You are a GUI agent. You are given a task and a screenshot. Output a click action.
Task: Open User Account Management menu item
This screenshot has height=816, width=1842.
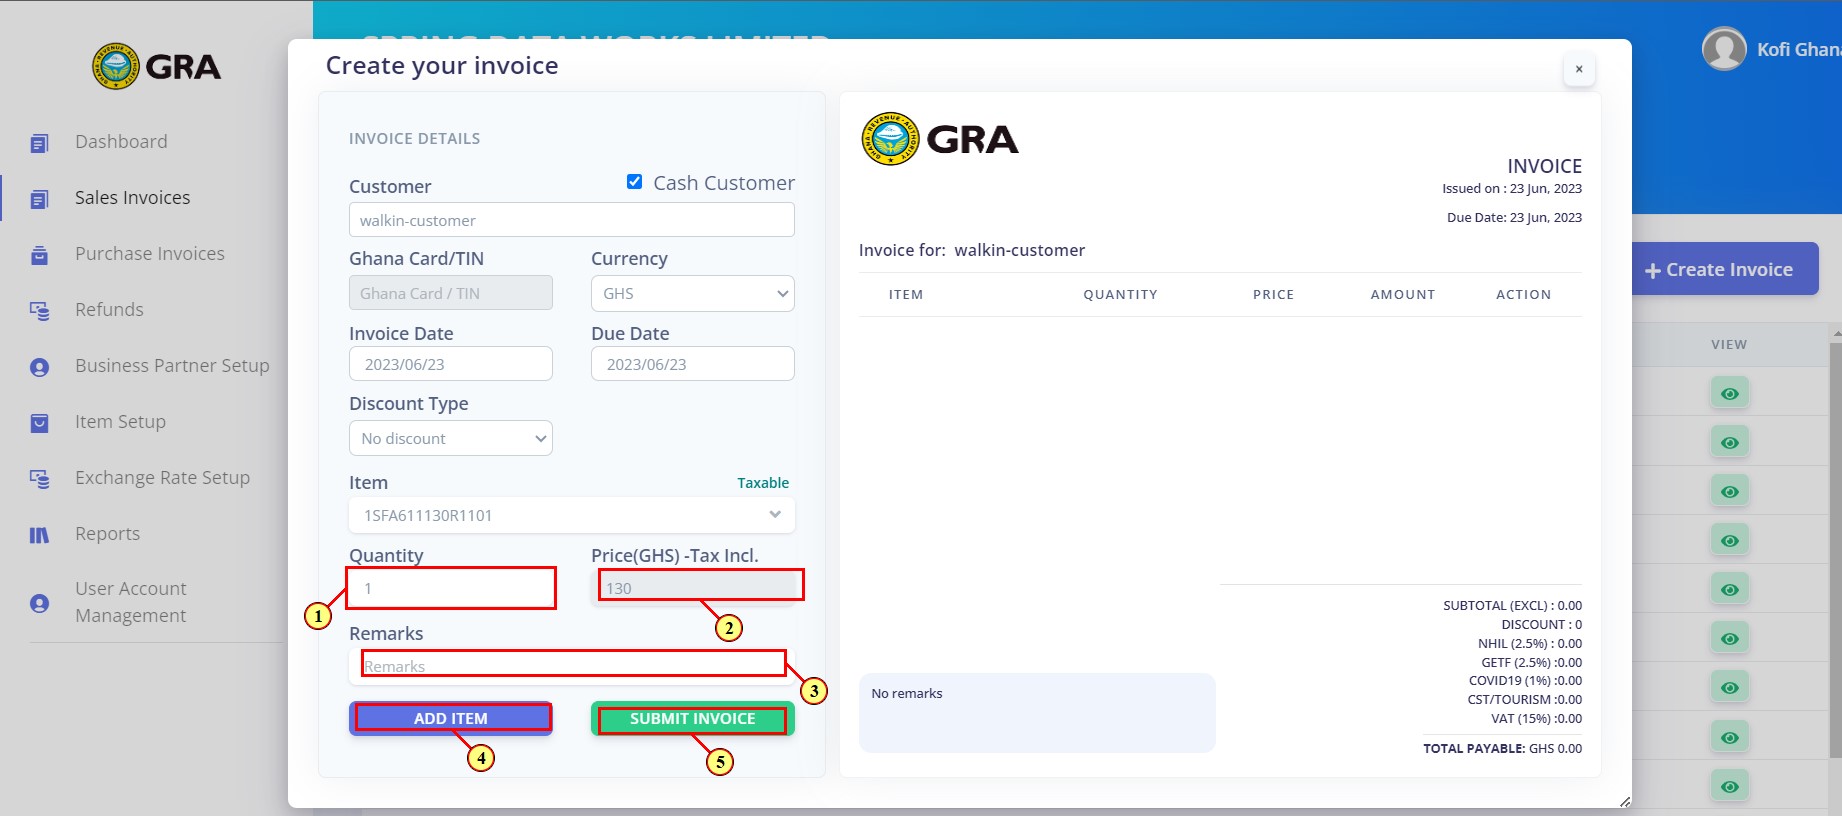(131, 602)
